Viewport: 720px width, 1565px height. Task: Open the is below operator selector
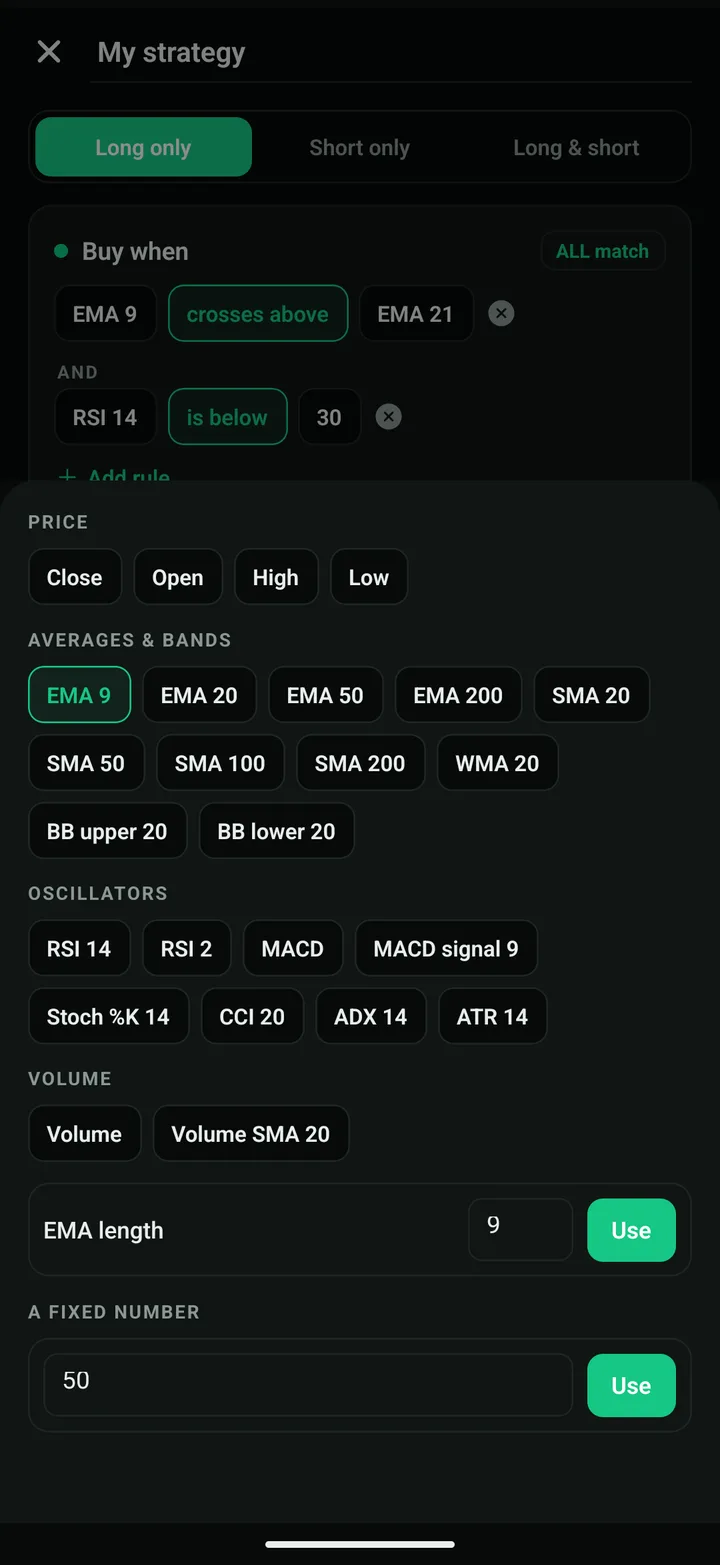click(x=227, y=417)
